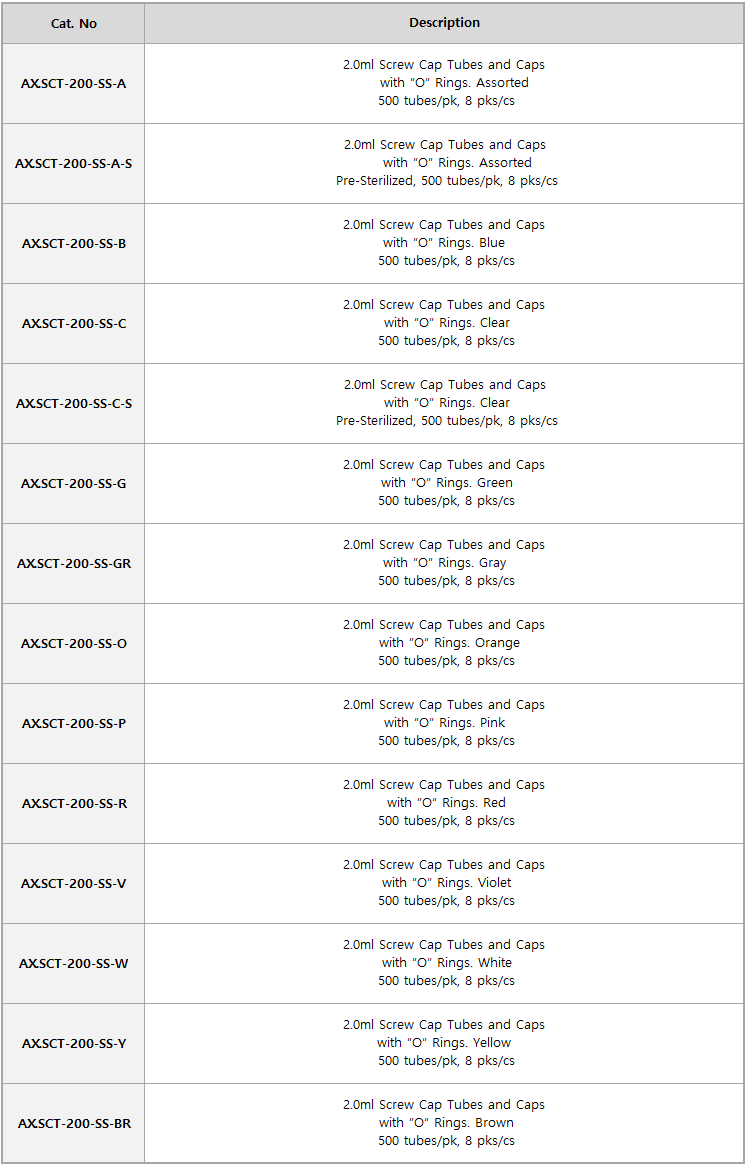Screen dimensions: 747x1167
Task: Click the Description column header
Action: (444, 23)
